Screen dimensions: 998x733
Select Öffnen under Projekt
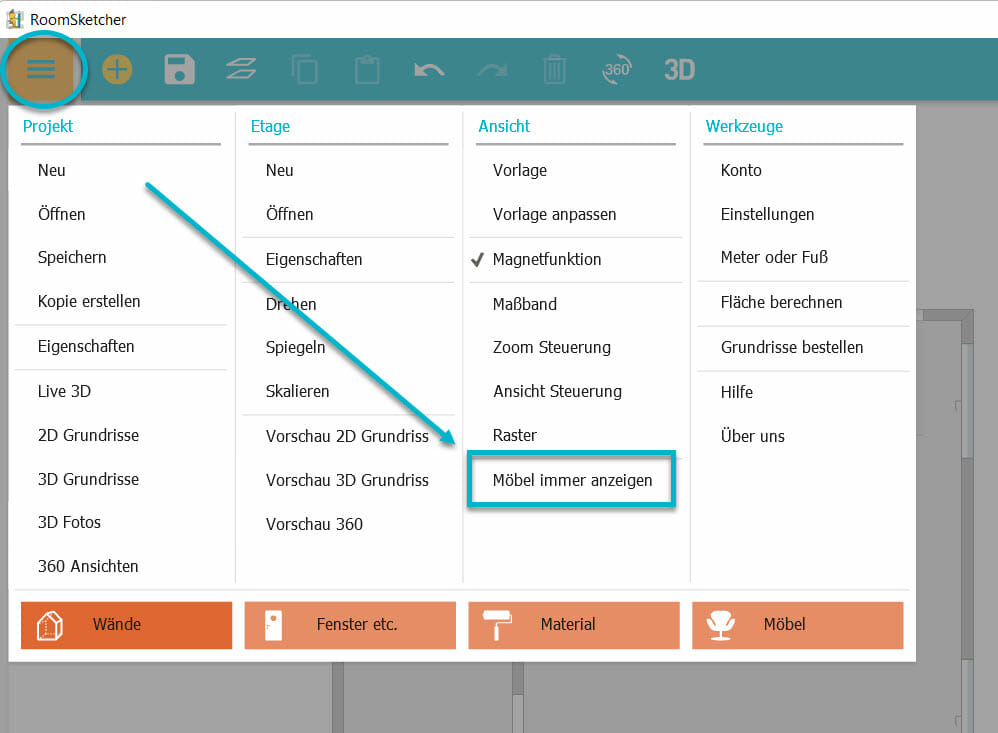[x=61, y=214]
